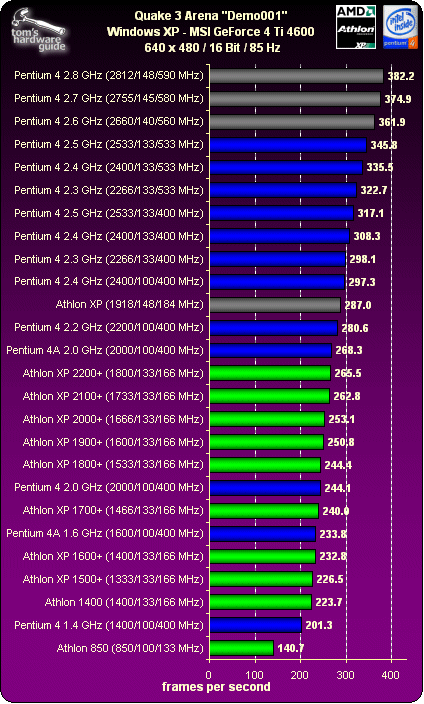Select the Pentium 4 2.6 GHz (2660/140/560 MHz) label
The image size is (424, 704).
[x=109, y=121]
